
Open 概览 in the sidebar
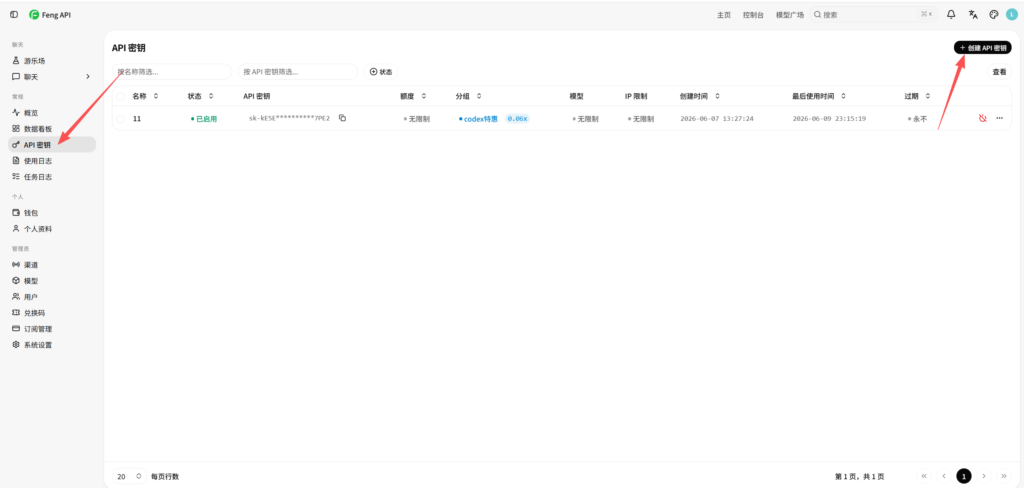(x=52, y=113)
